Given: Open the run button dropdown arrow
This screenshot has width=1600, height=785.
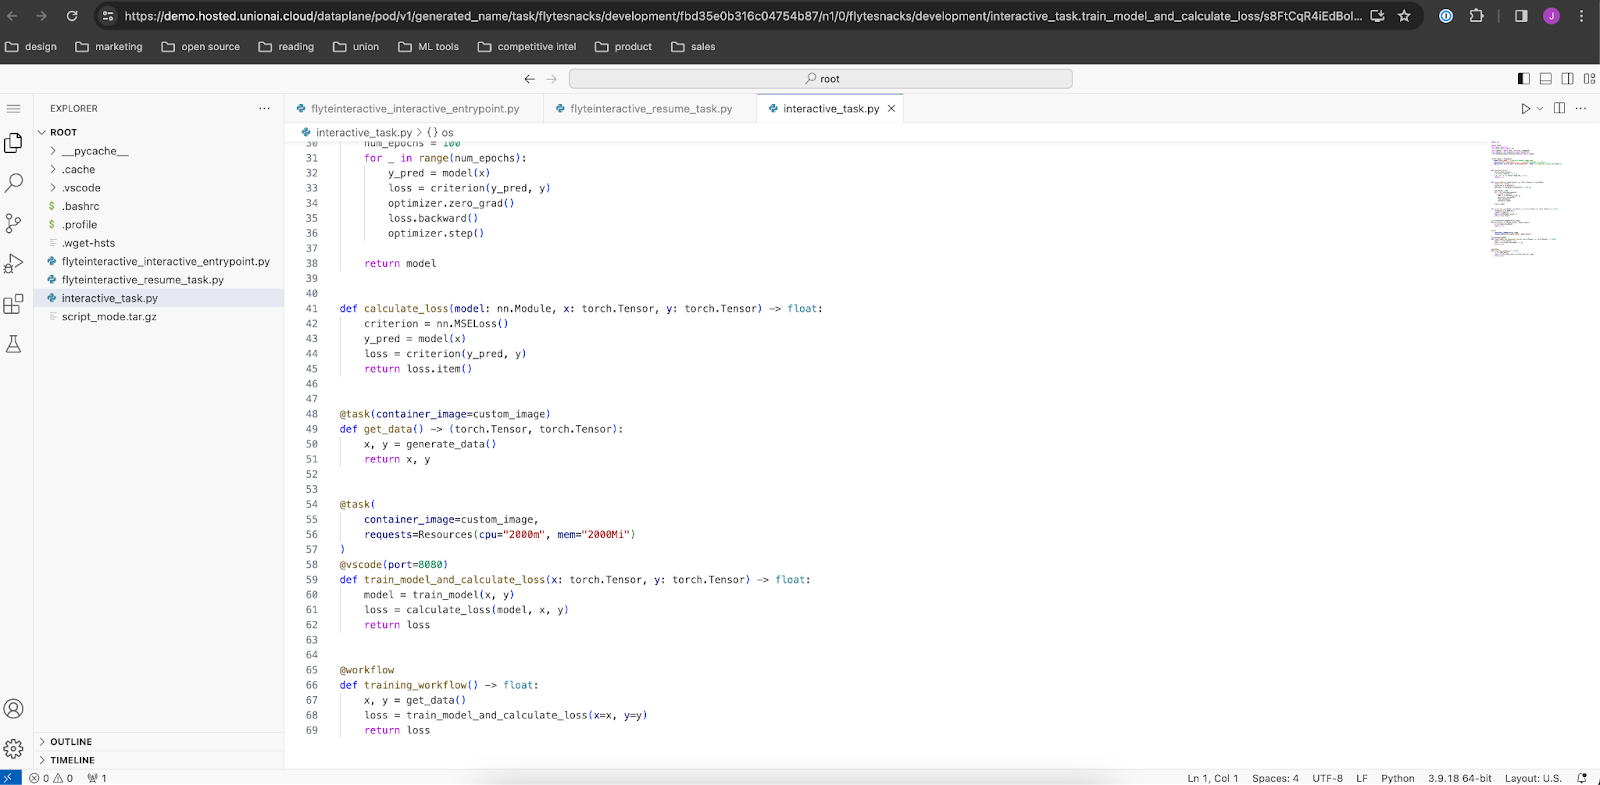Looking at the screenshot, I should coord(1540,108).
